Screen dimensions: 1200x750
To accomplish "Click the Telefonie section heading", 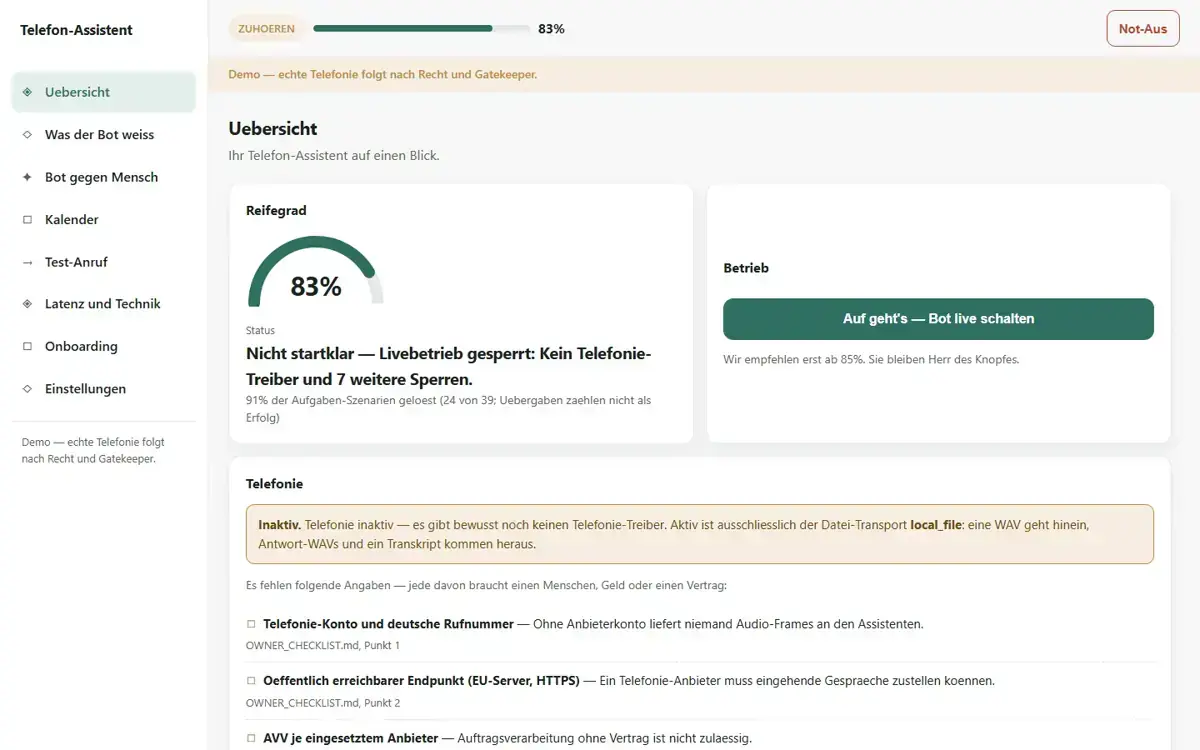I will 274,484.
